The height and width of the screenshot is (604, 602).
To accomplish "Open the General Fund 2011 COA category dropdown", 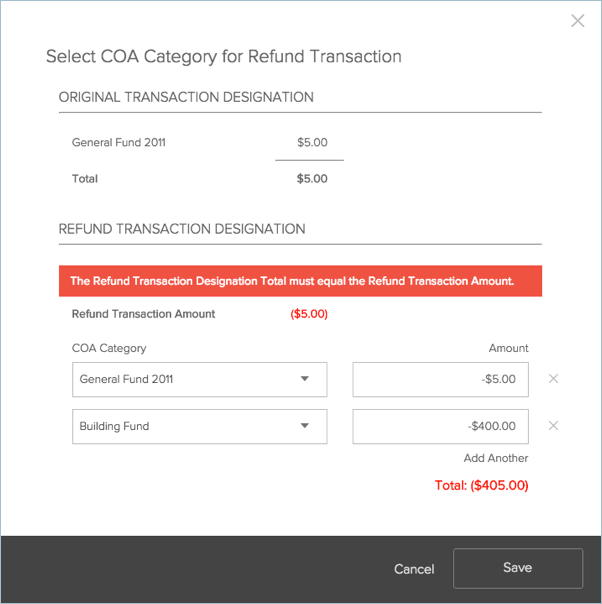I will [199, 380].
